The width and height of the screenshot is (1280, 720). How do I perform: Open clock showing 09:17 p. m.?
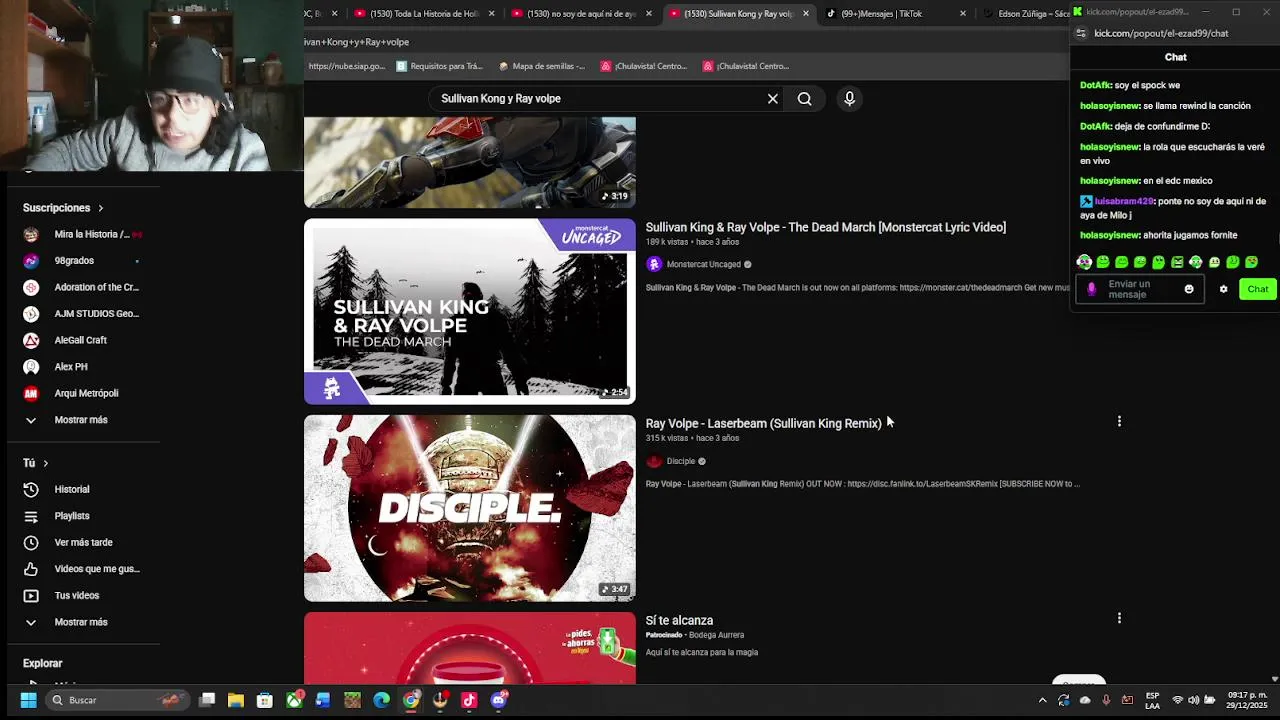(x=1247, y=700)
